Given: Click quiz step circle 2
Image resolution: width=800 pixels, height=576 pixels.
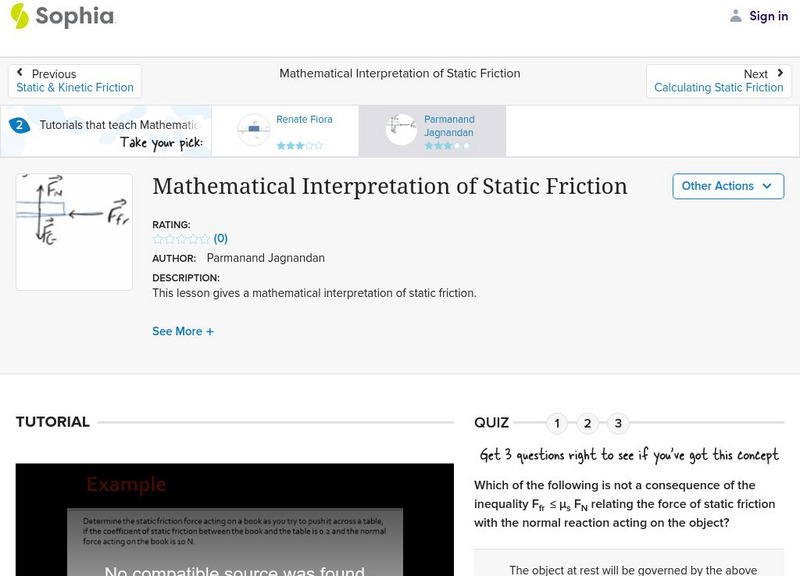Looking at the screenshot, I should tap(587, 423).
